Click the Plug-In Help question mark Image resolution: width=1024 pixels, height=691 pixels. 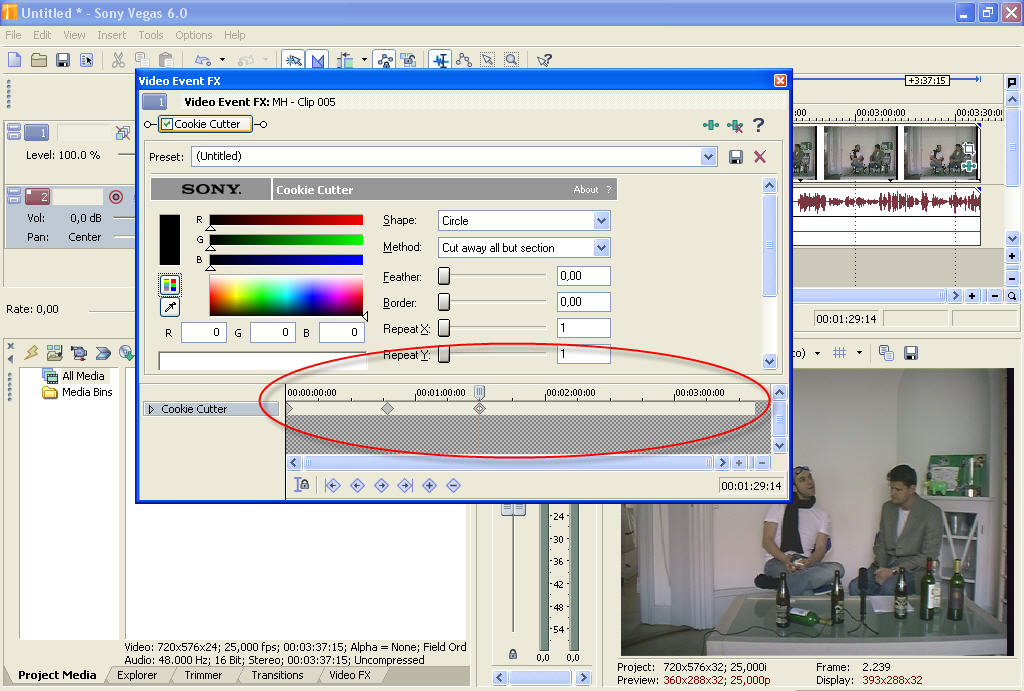click(758, 125)
